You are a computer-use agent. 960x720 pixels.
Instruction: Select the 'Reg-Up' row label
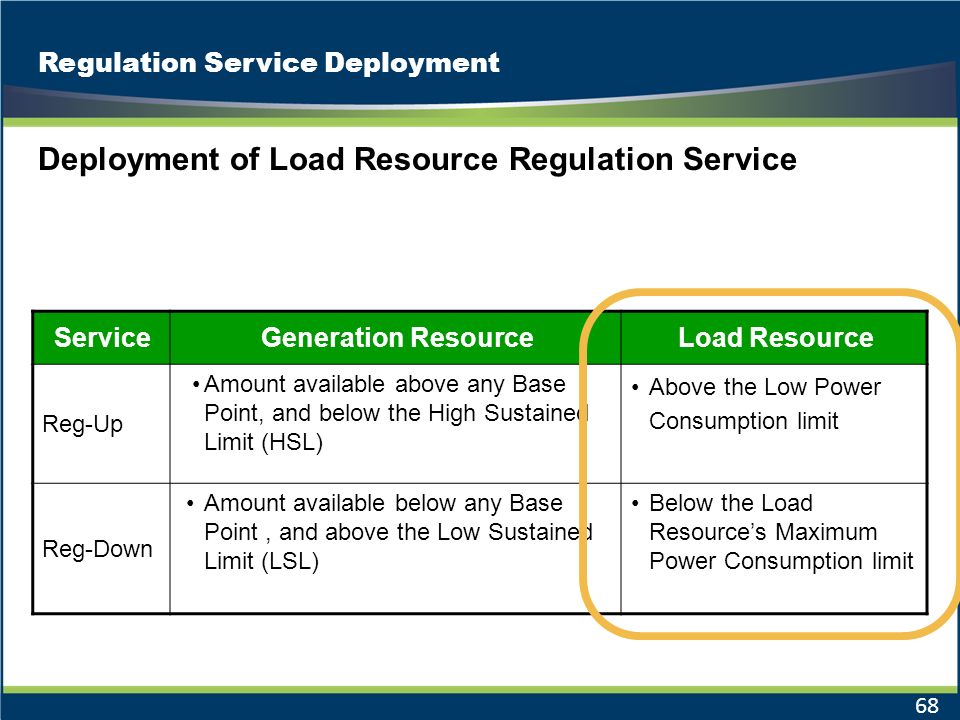[83, 424]
